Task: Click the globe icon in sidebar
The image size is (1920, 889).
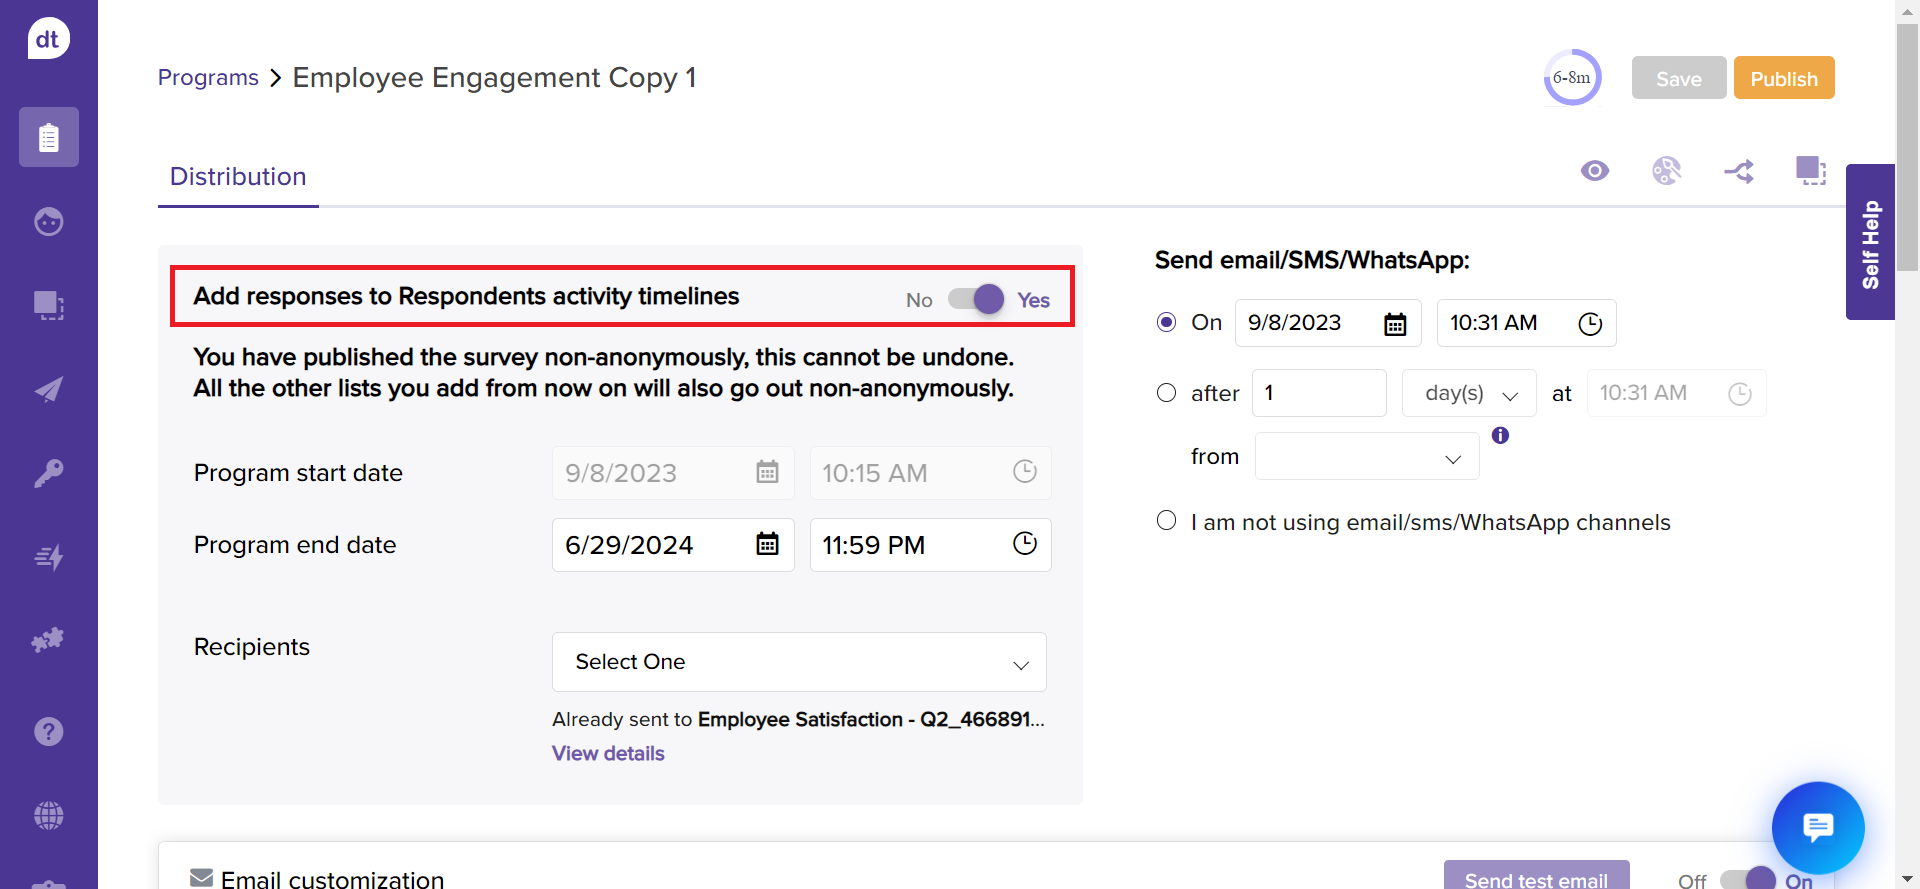Action: point(48,816)
